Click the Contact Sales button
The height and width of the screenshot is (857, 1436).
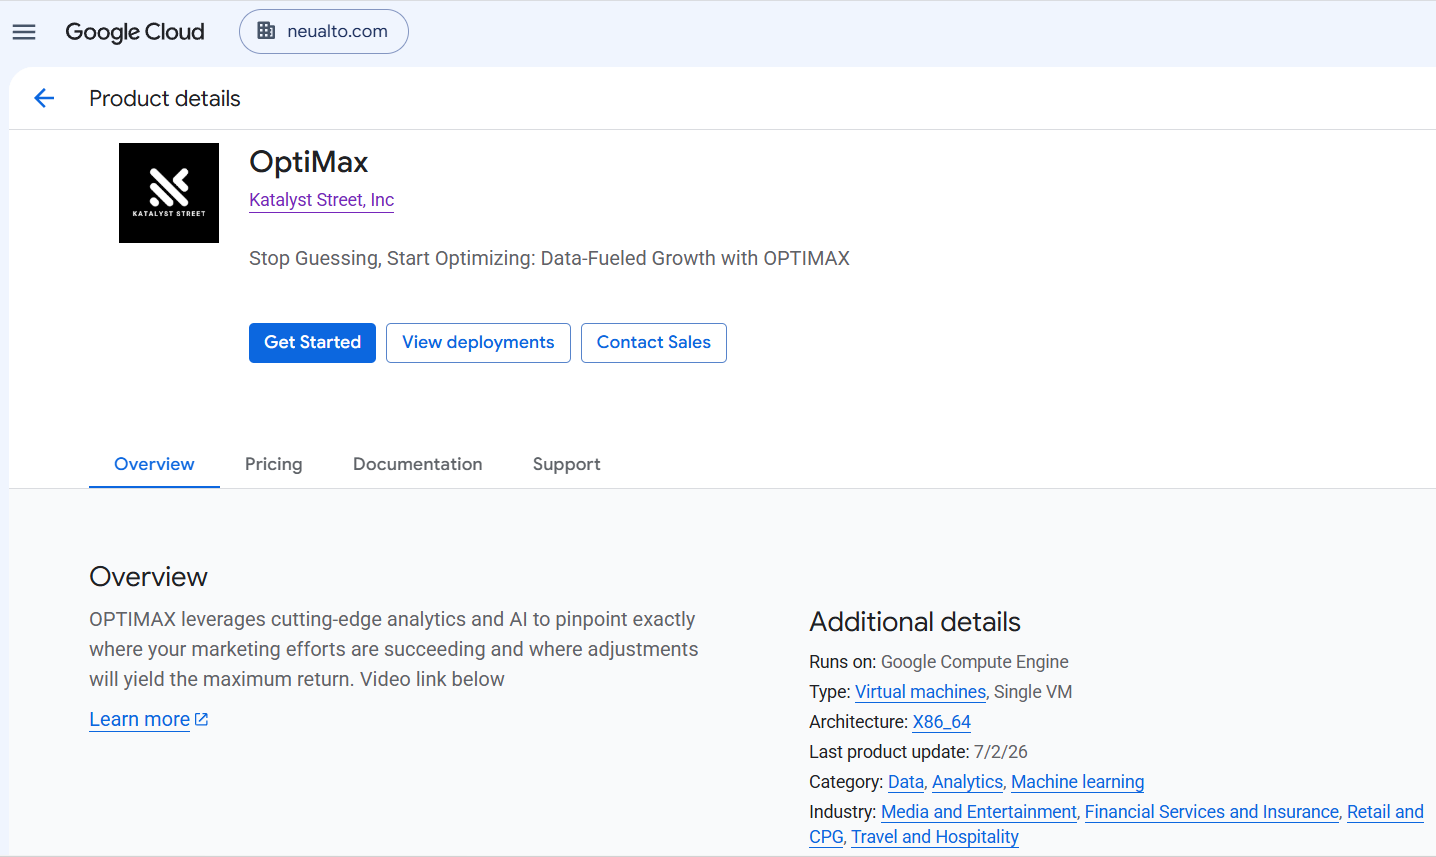click(654, 343)
